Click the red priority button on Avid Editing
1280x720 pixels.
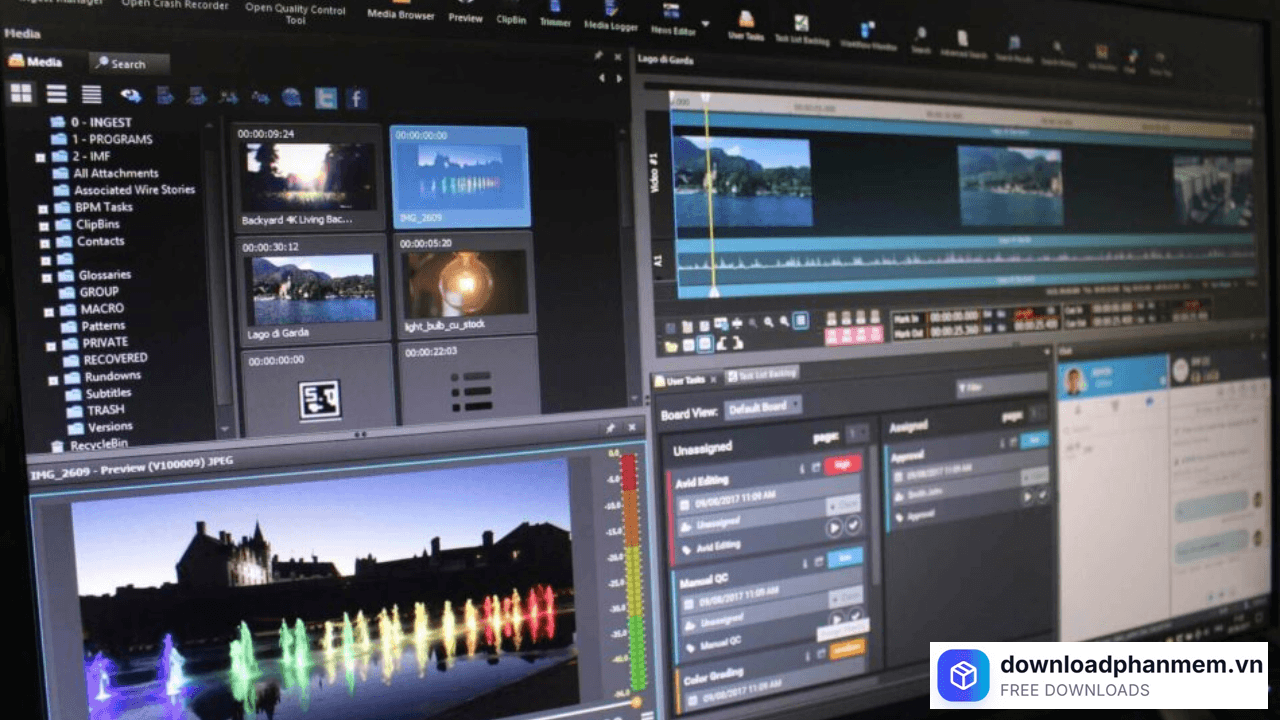tap(843, 463)
